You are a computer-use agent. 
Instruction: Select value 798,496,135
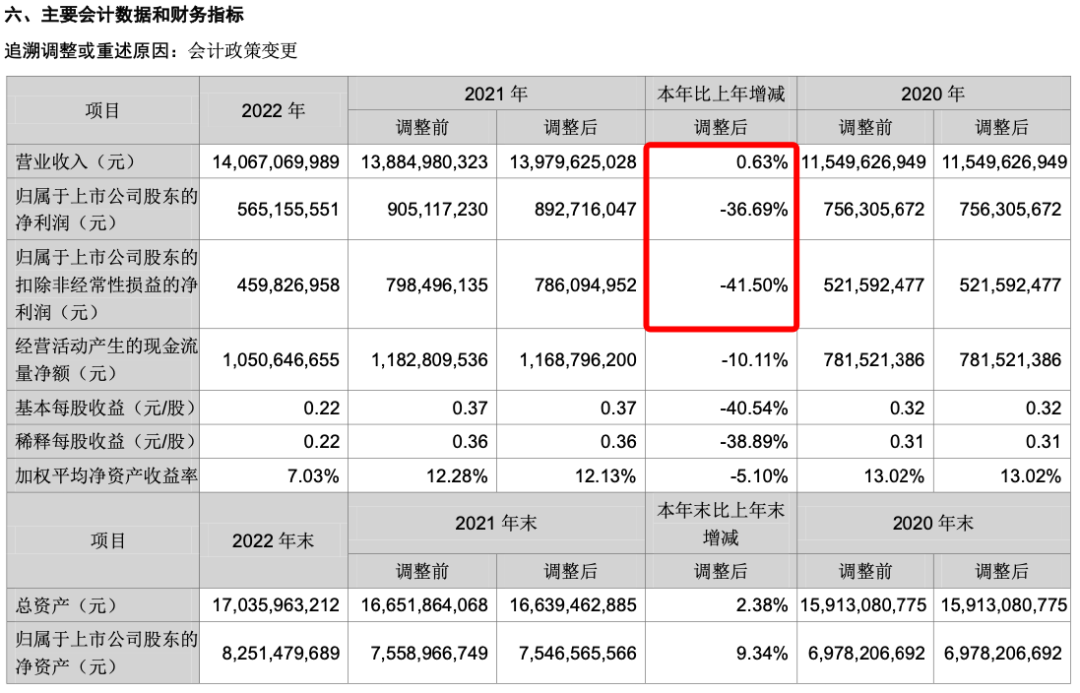[x=437, y=285]
